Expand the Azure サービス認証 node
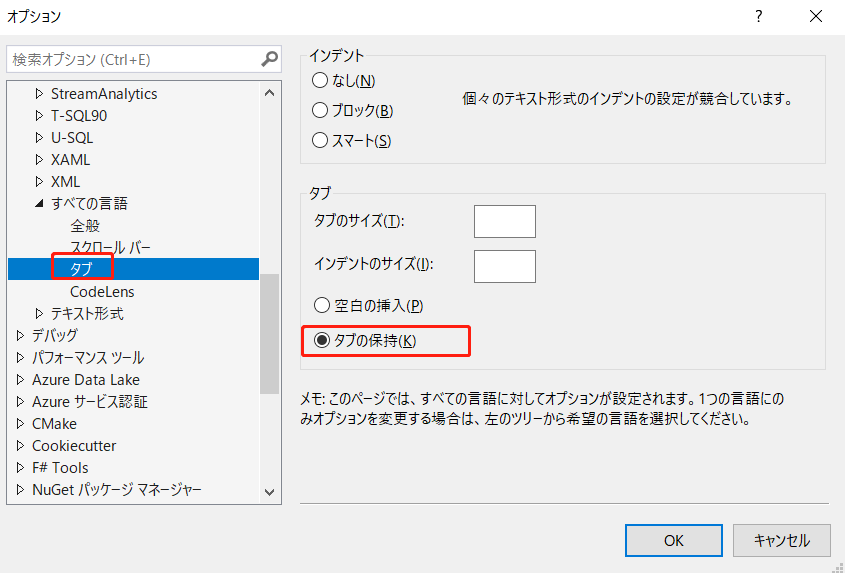 20,402
